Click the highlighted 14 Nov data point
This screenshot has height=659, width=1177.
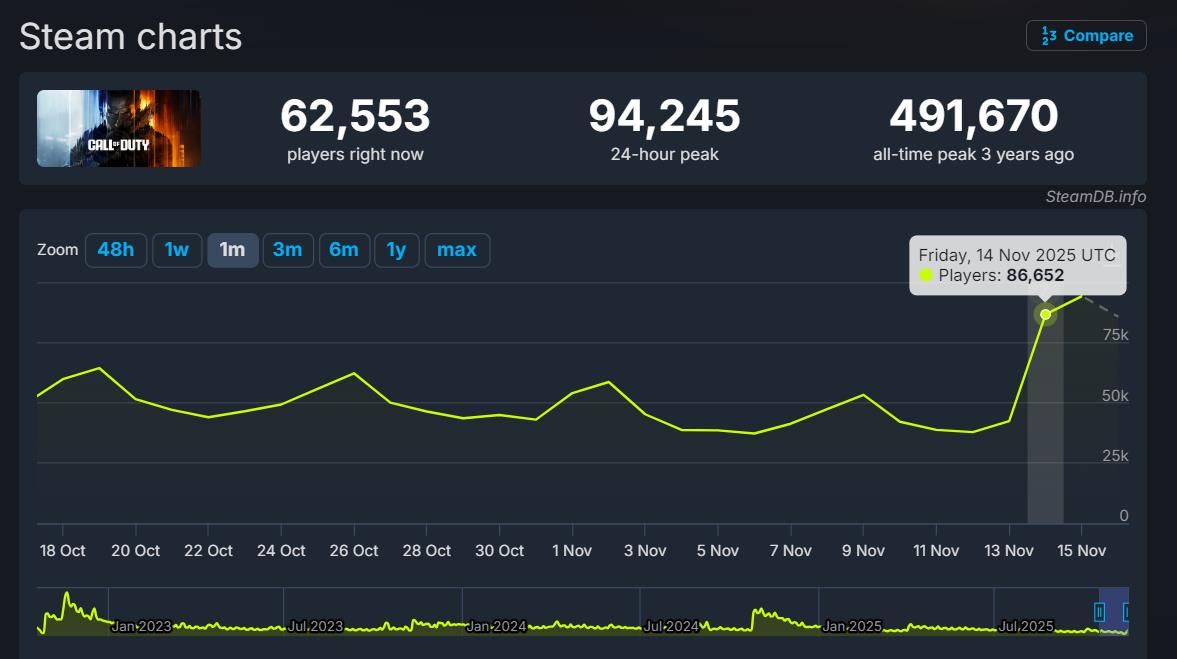[x=1046, y=314]
